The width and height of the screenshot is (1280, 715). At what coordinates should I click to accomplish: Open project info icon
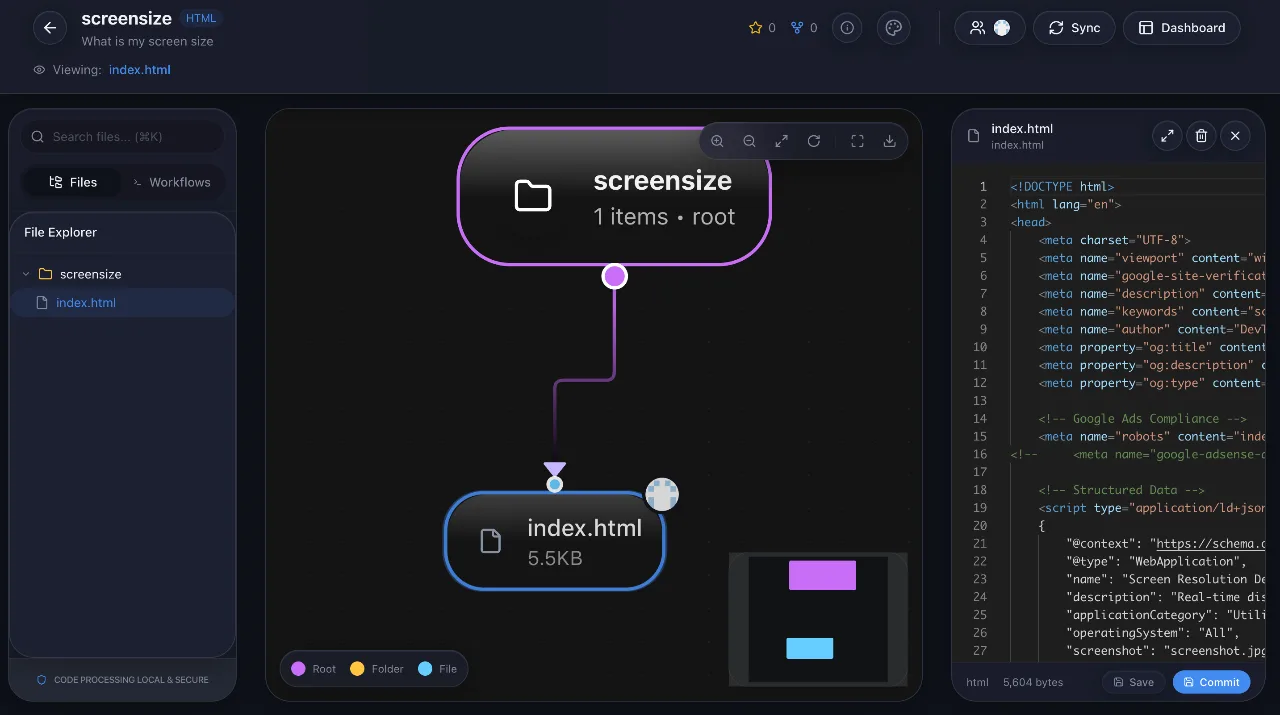tap(847, 28)
